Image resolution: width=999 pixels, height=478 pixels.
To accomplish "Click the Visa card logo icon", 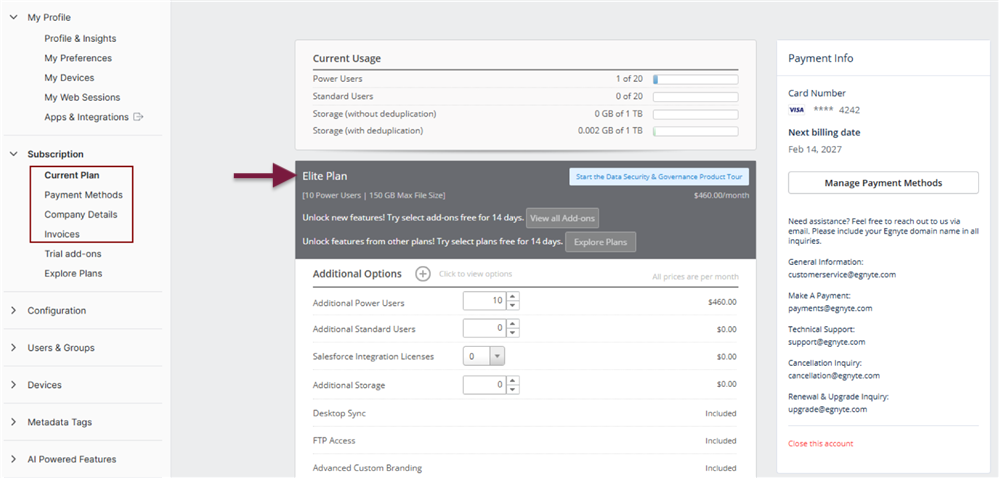I will click(796, 110).
